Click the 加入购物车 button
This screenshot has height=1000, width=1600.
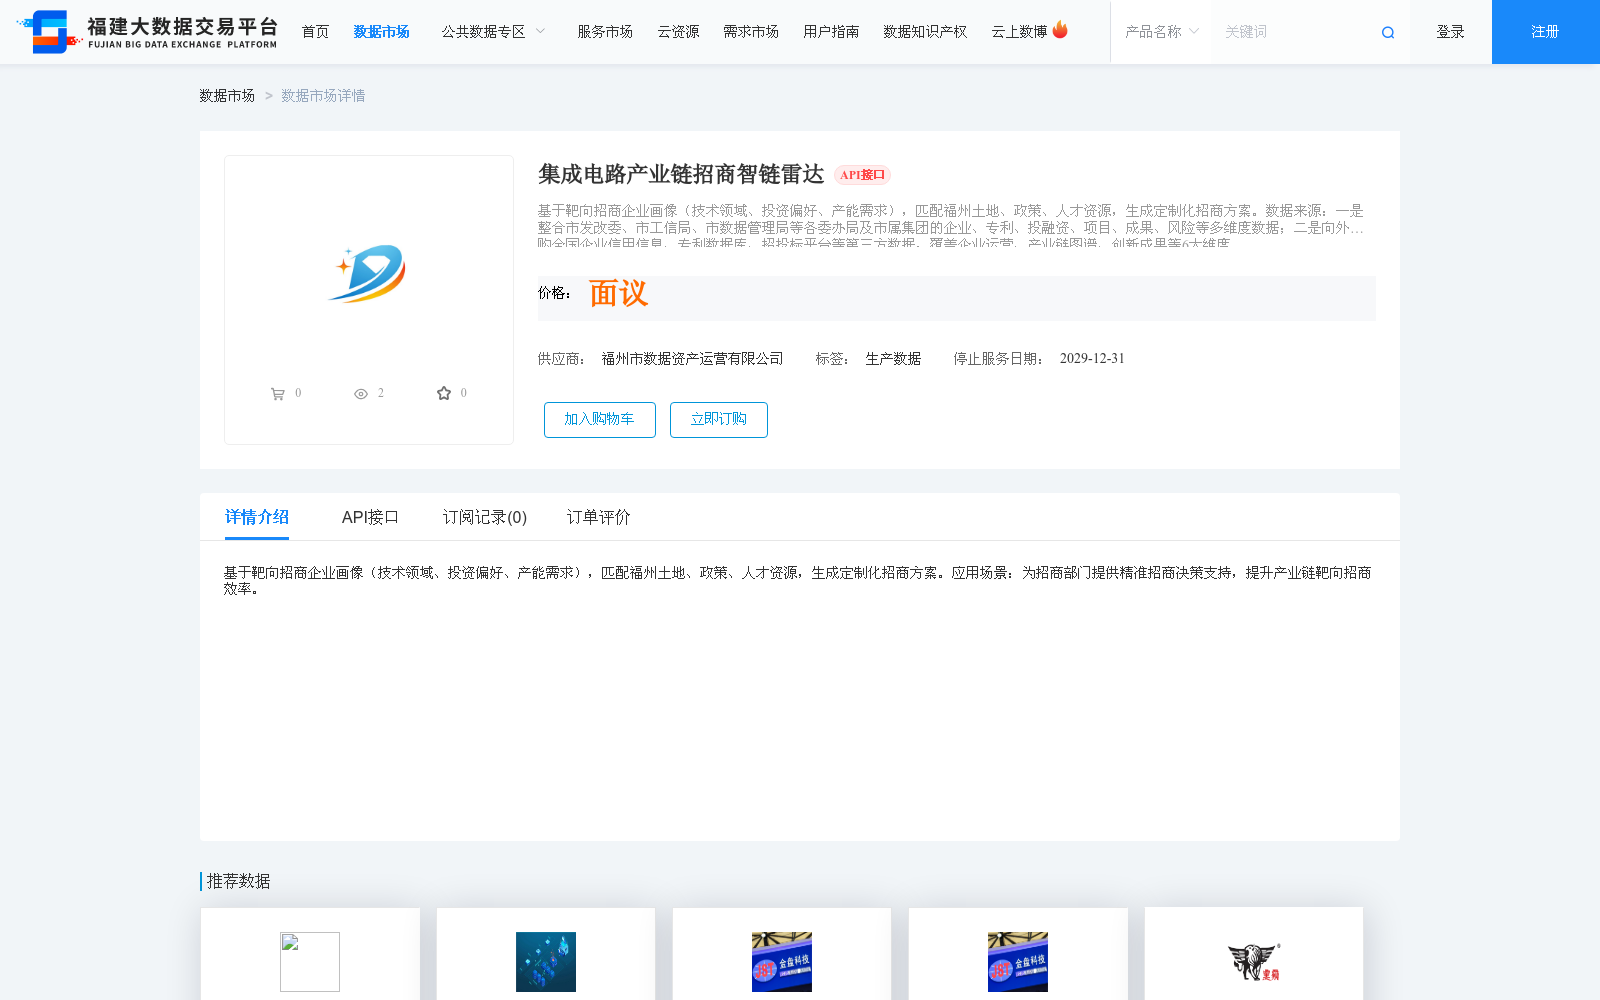(600, 420)
